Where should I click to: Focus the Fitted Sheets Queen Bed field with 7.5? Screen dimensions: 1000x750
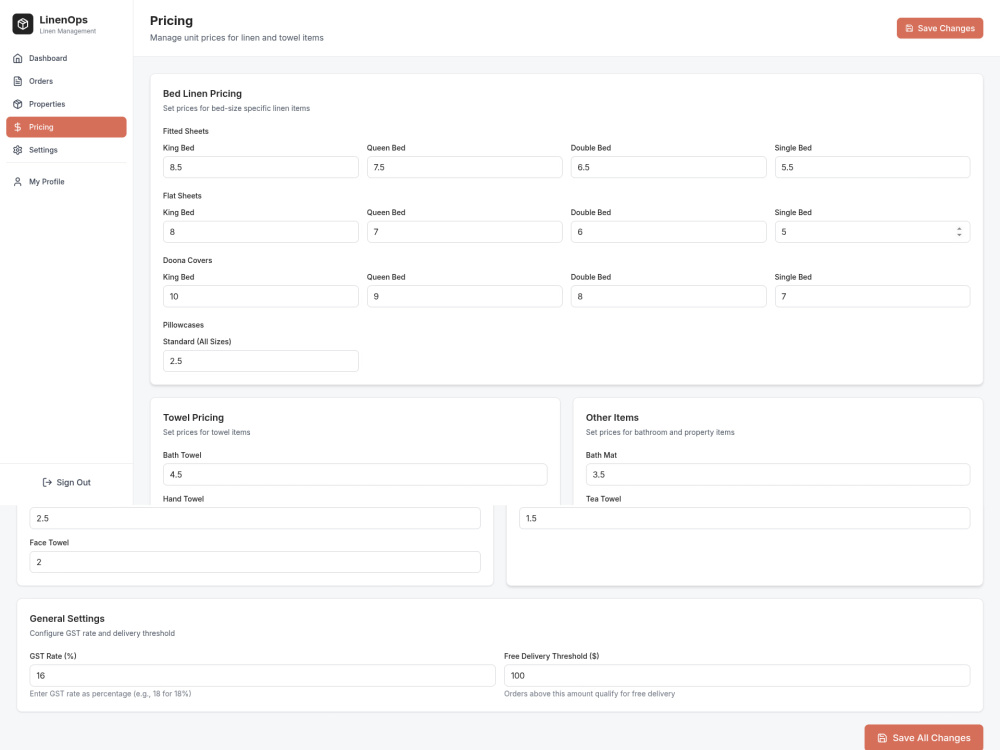pos(464,167)
